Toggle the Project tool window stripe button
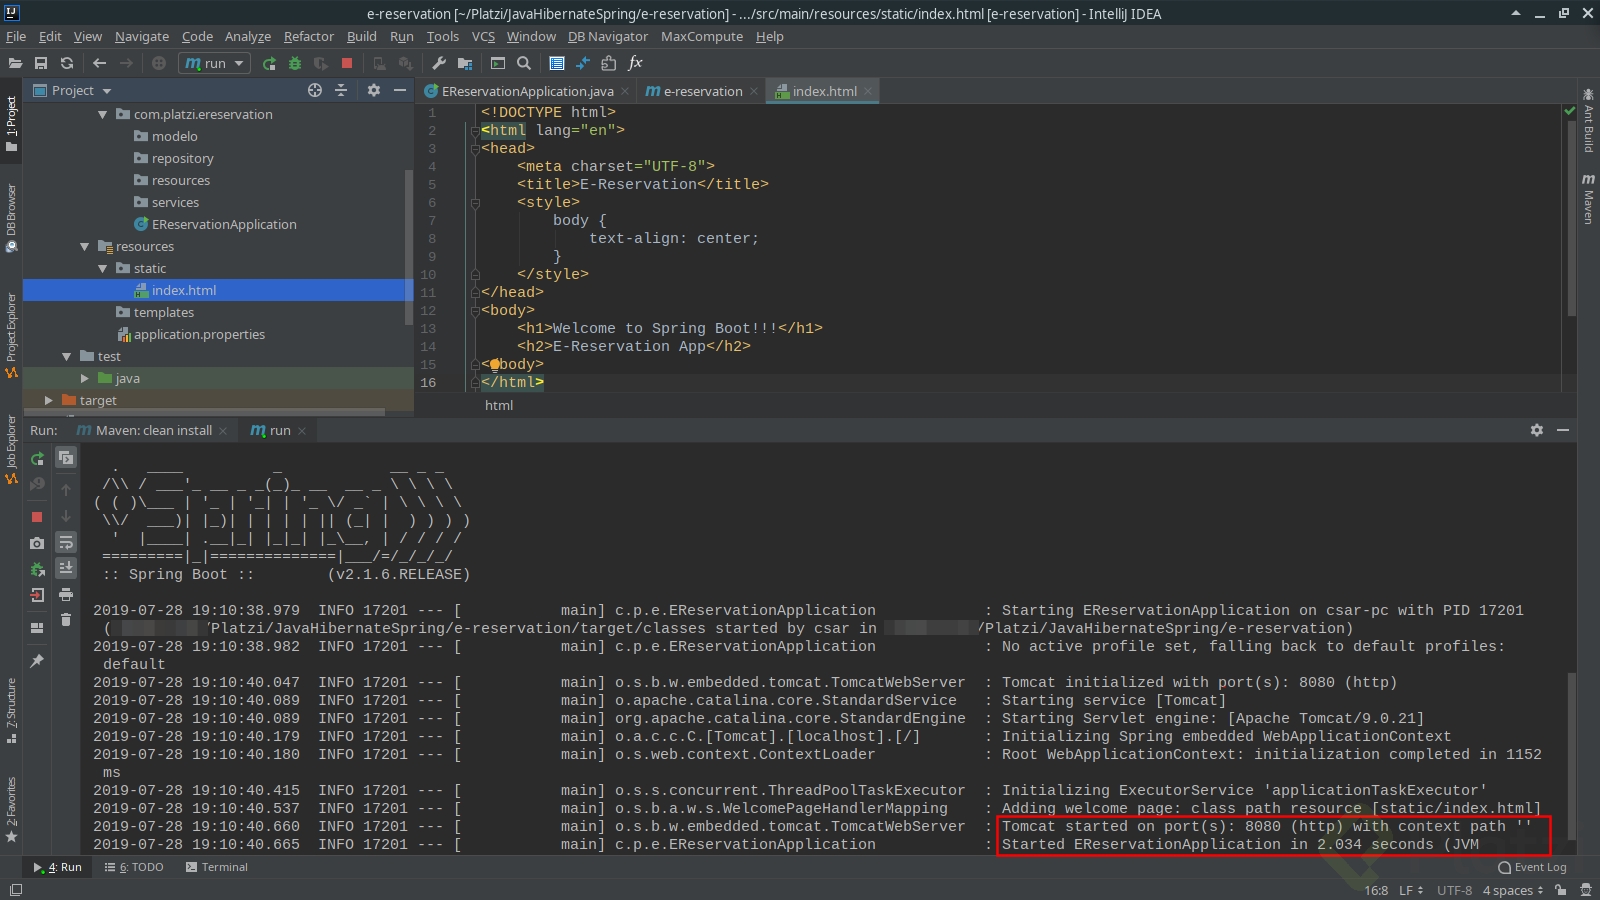The width and height of the screenshot is (1600, 900). click(x=11, y=123)
